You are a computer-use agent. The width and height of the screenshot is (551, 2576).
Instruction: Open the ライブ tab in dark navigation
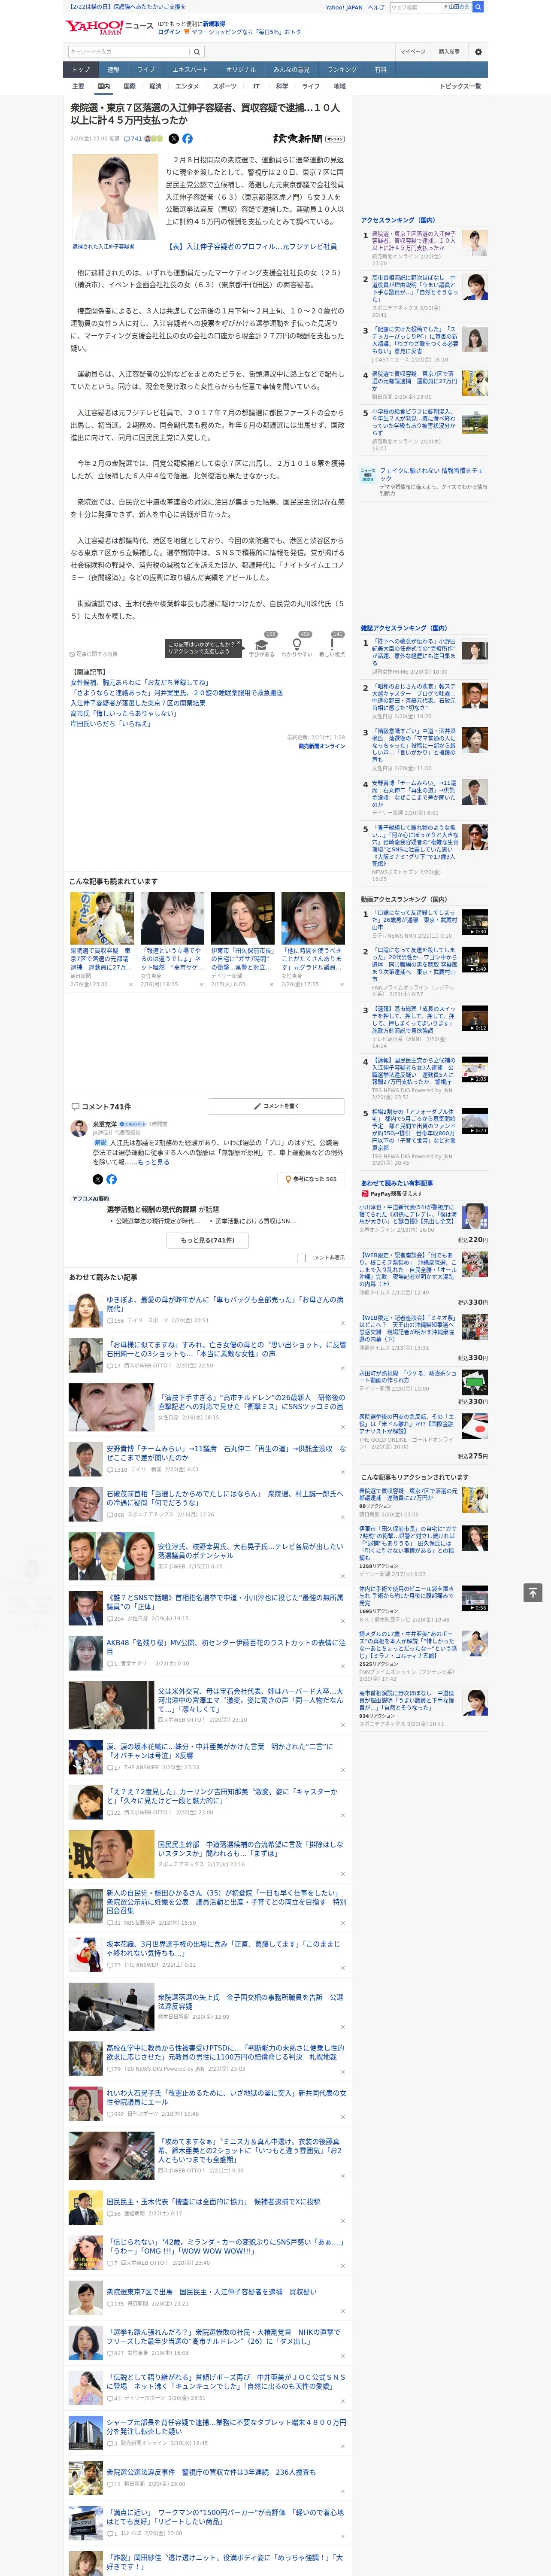(x=146, y=70)
